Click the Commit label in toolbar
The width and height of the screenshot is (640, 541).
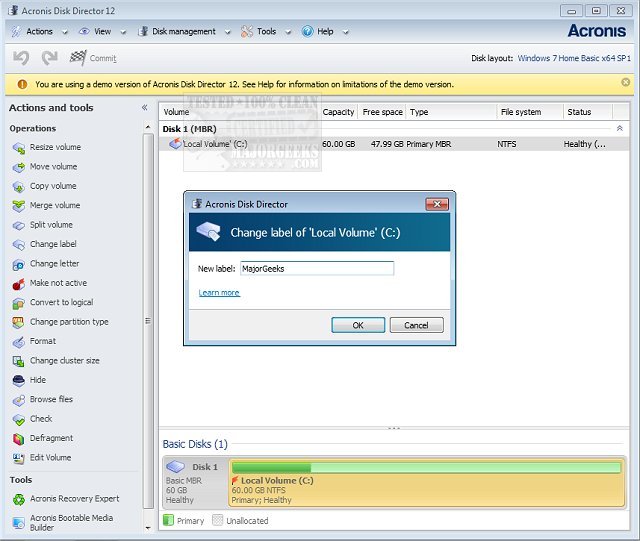coord(103,58)
